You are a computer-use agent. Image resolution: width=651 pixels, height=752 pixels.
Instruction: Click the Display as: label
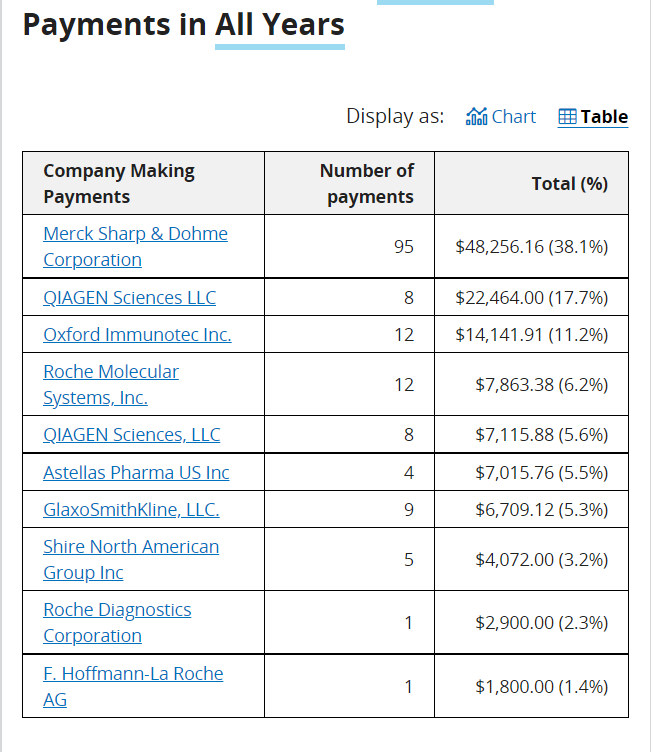click(x=395, y=117)
